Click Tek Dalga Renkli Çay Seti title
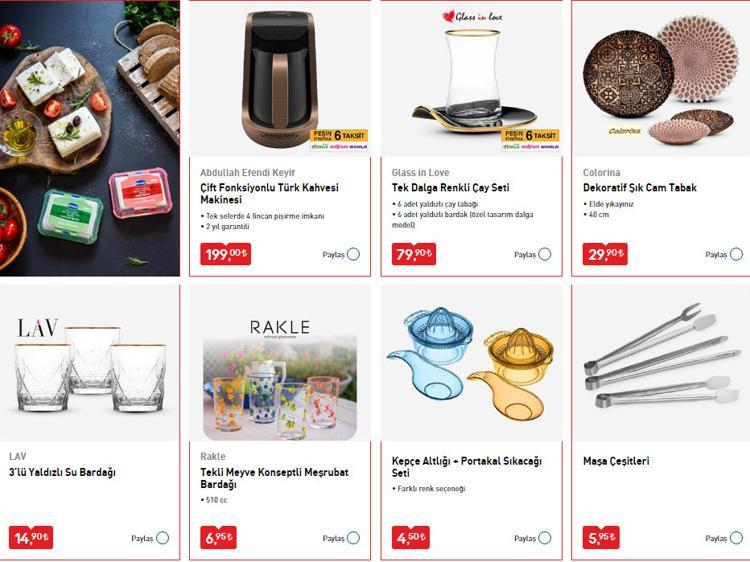Screen dimensions: 750x562 [451, 187]
